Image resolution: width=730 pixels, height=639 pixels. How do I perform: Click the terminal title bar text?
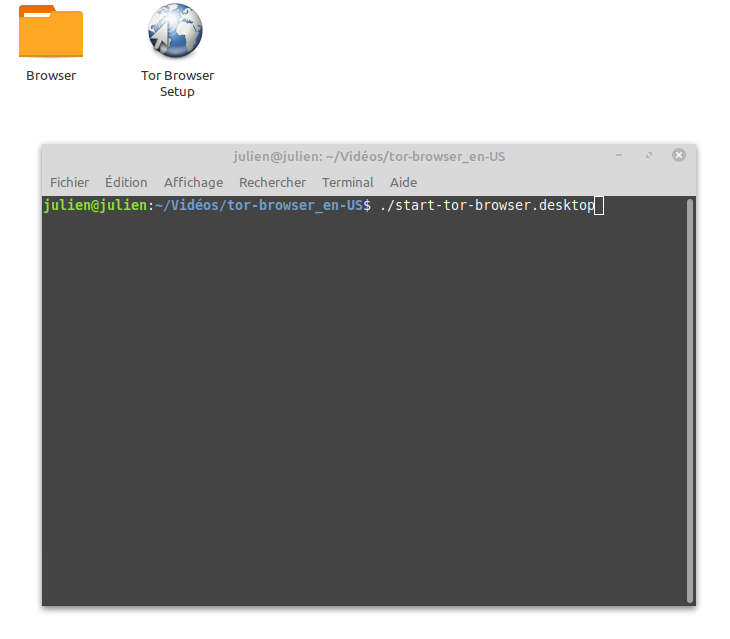click(x=369, y=156)
